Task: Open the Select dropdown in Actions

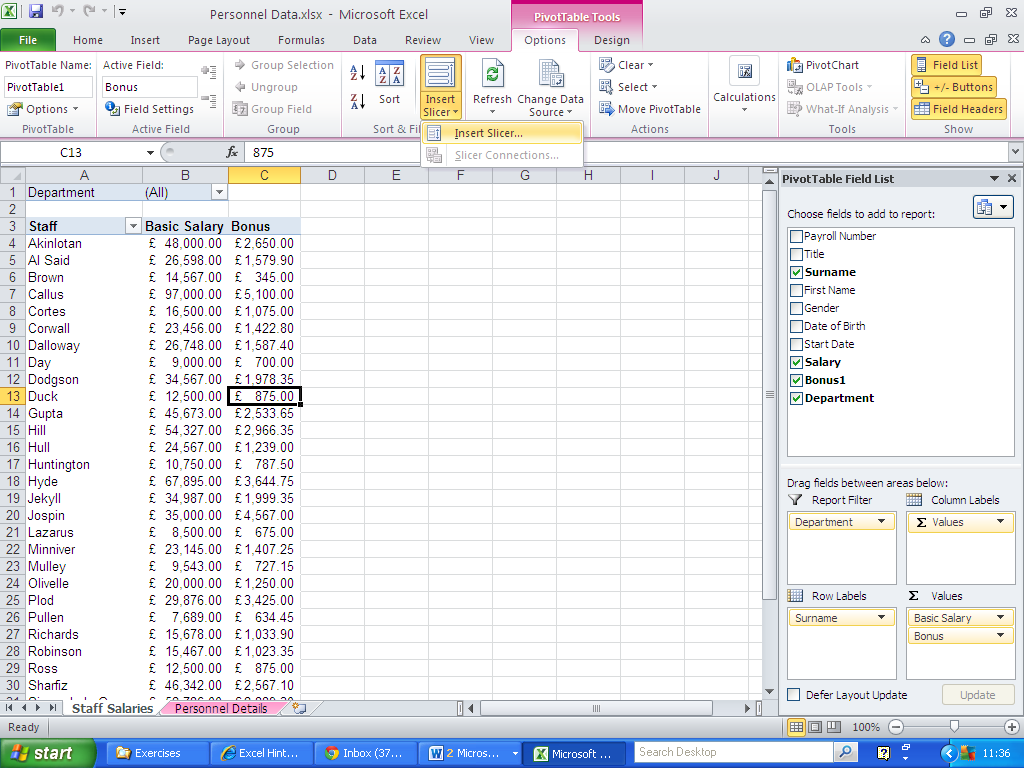Action: (x=628, y=87)
